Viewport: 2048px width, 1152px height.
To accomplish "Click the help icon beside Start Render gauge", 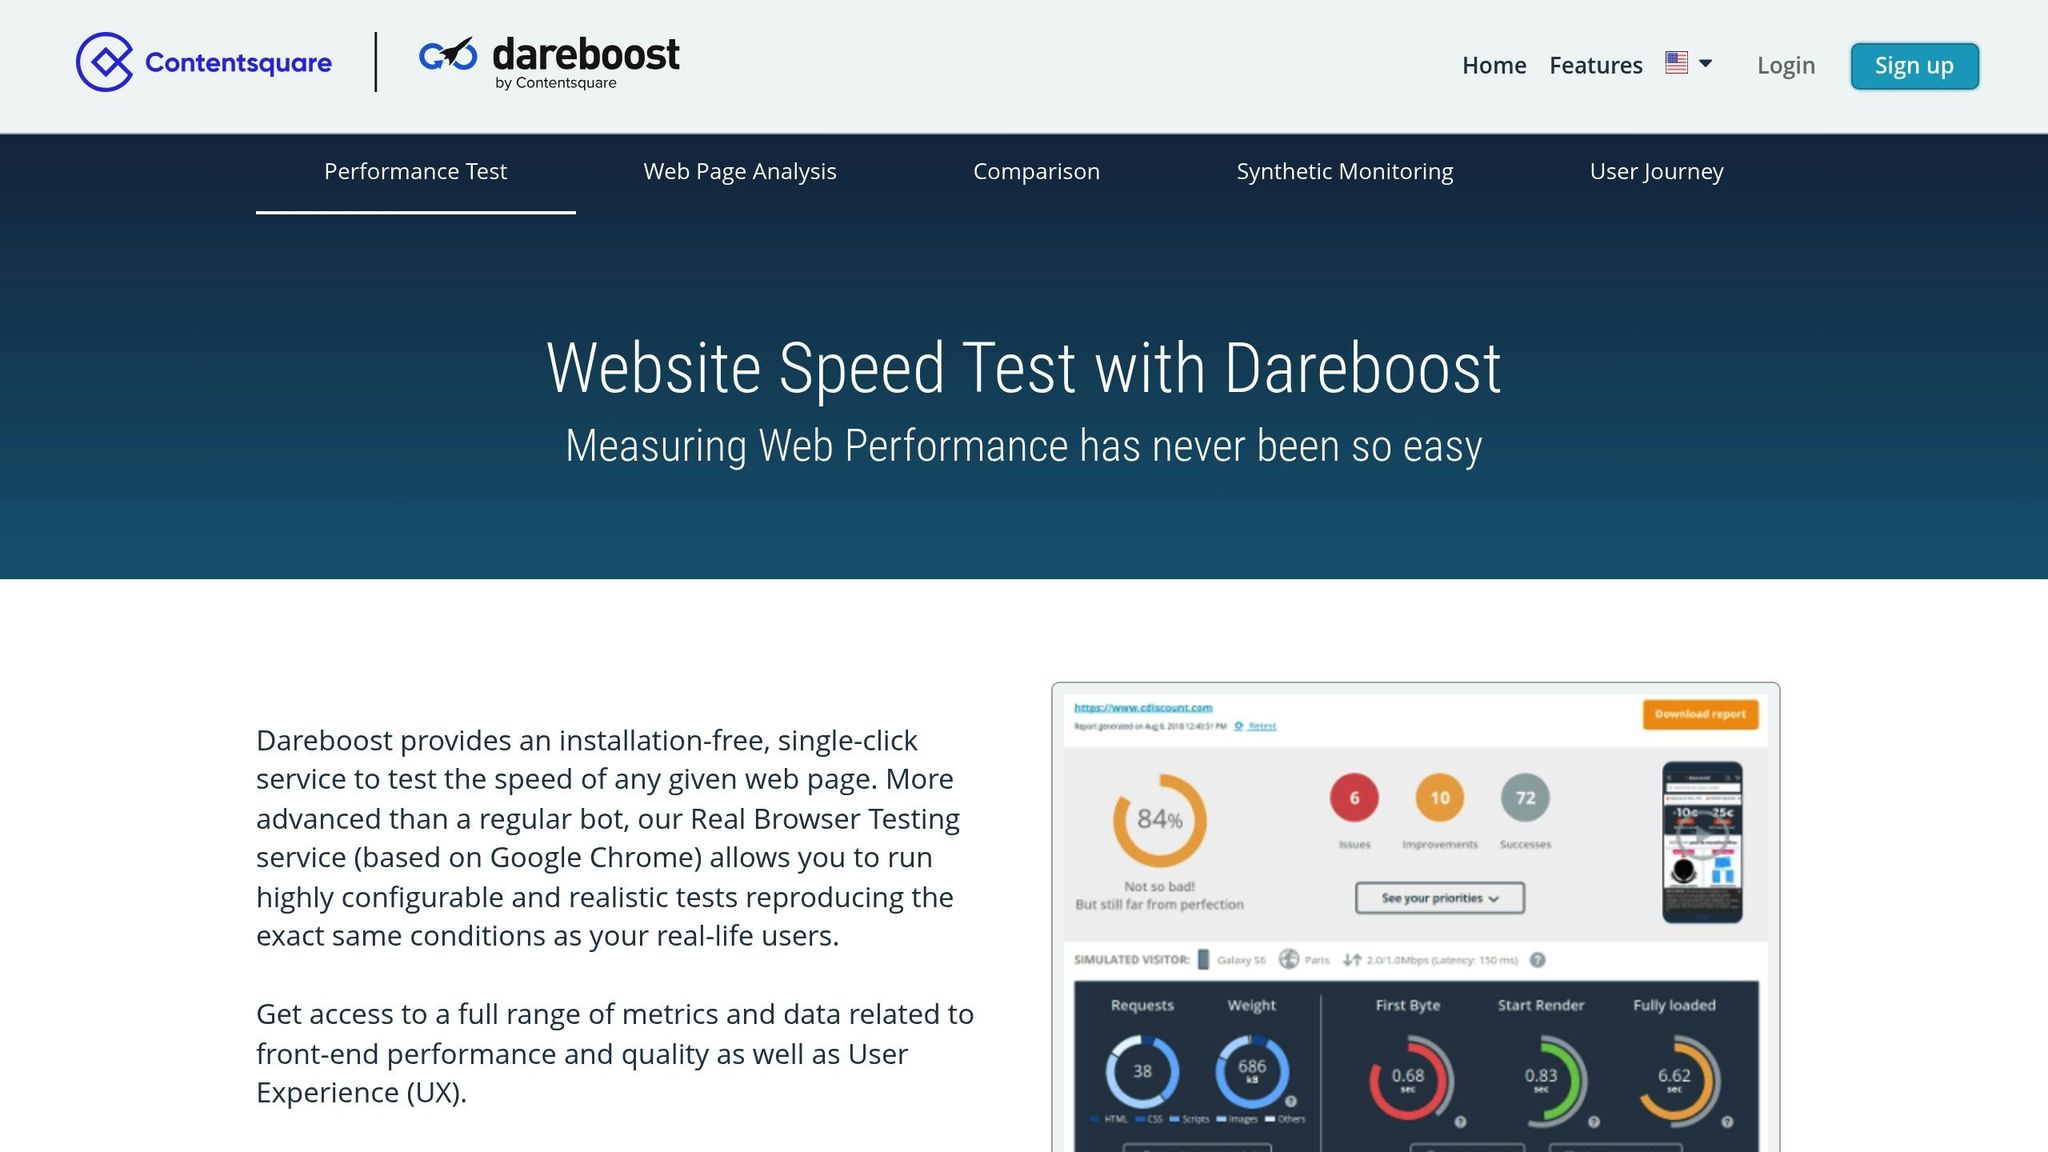I will pyautogui.click(x=1594, y=1122).
